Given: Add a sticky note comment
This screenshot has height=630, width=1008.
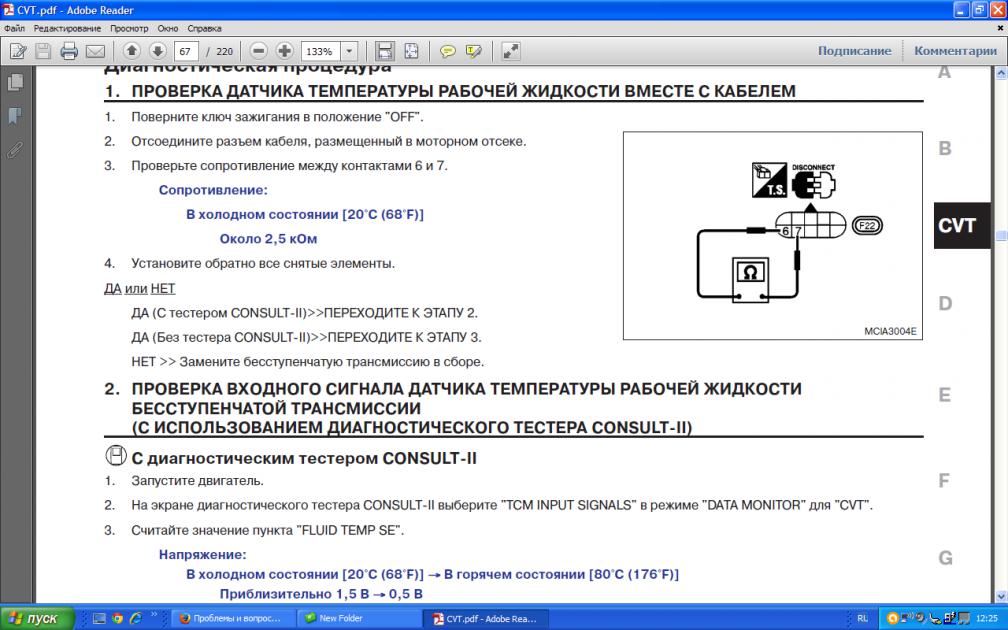Looking at the screenshot, I should 447,51.
